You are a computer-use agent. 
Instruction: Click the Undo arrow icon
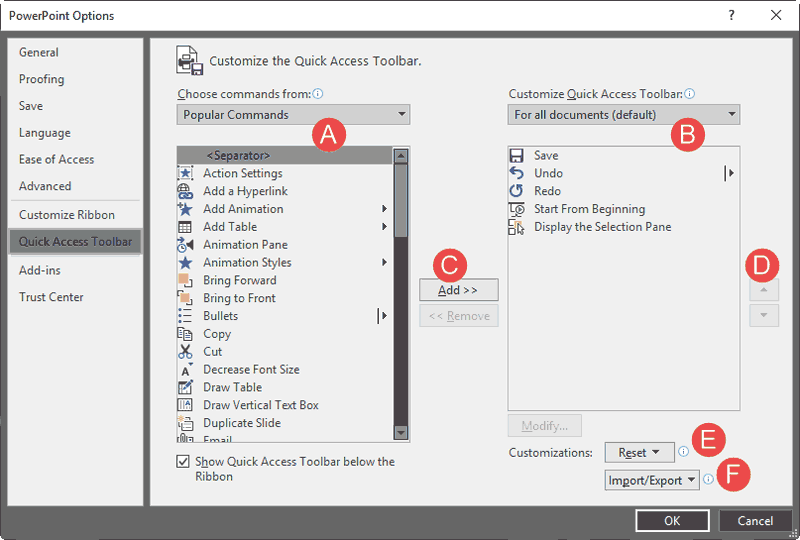[x=516, y=173]
